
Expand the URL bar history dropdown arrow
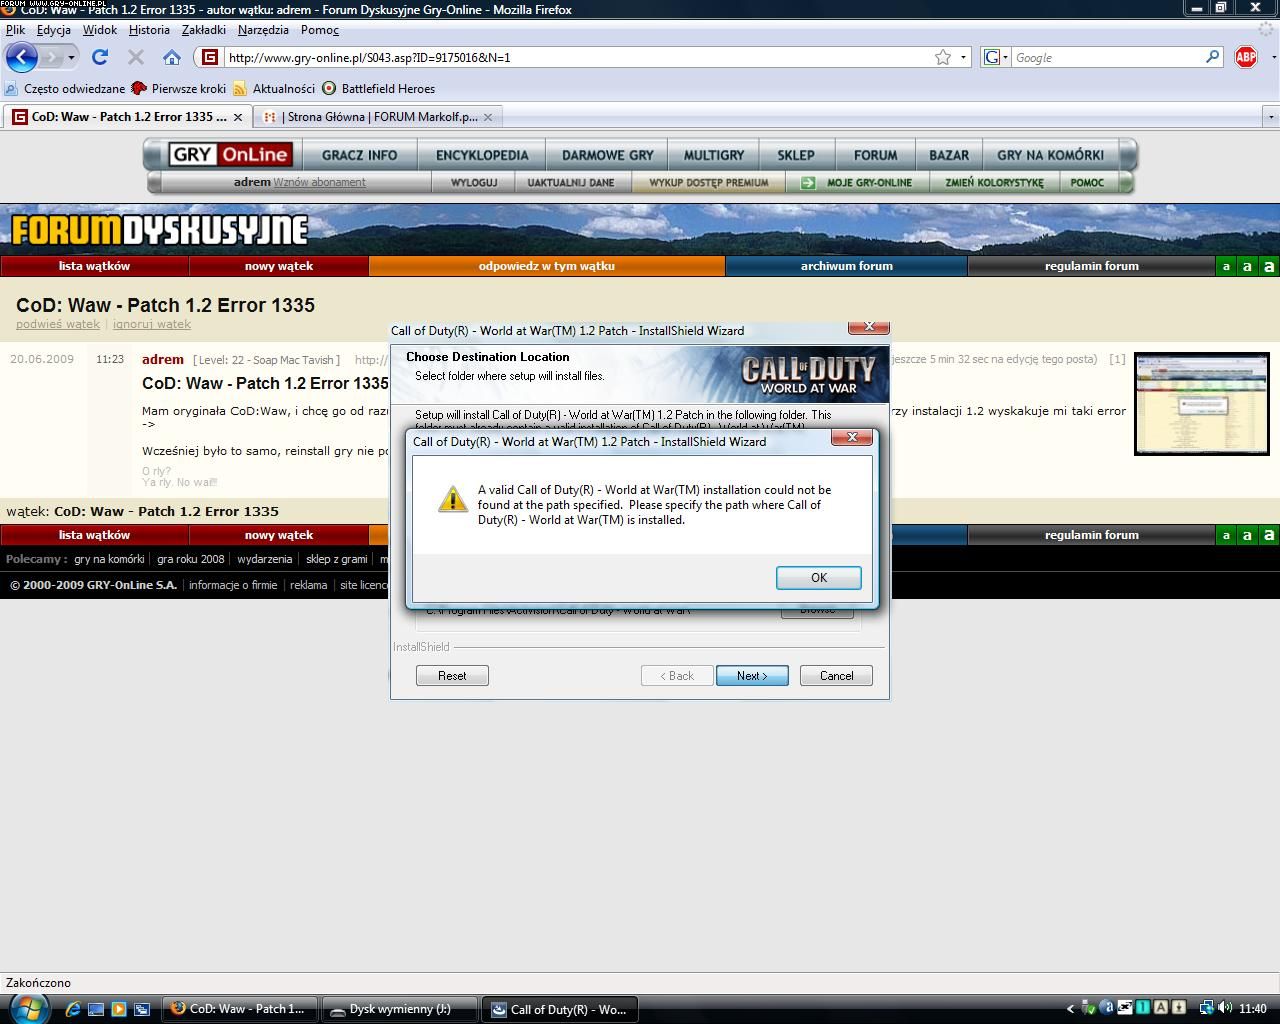963,57
